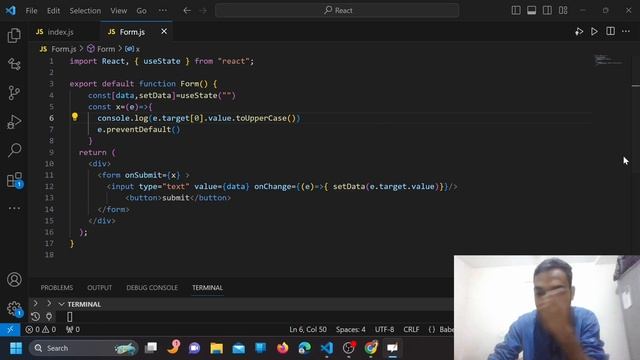Go forward with the navigation arrow
Viewport: 640px width, 360px height.
pyautogui.click(x=203, y=10)
